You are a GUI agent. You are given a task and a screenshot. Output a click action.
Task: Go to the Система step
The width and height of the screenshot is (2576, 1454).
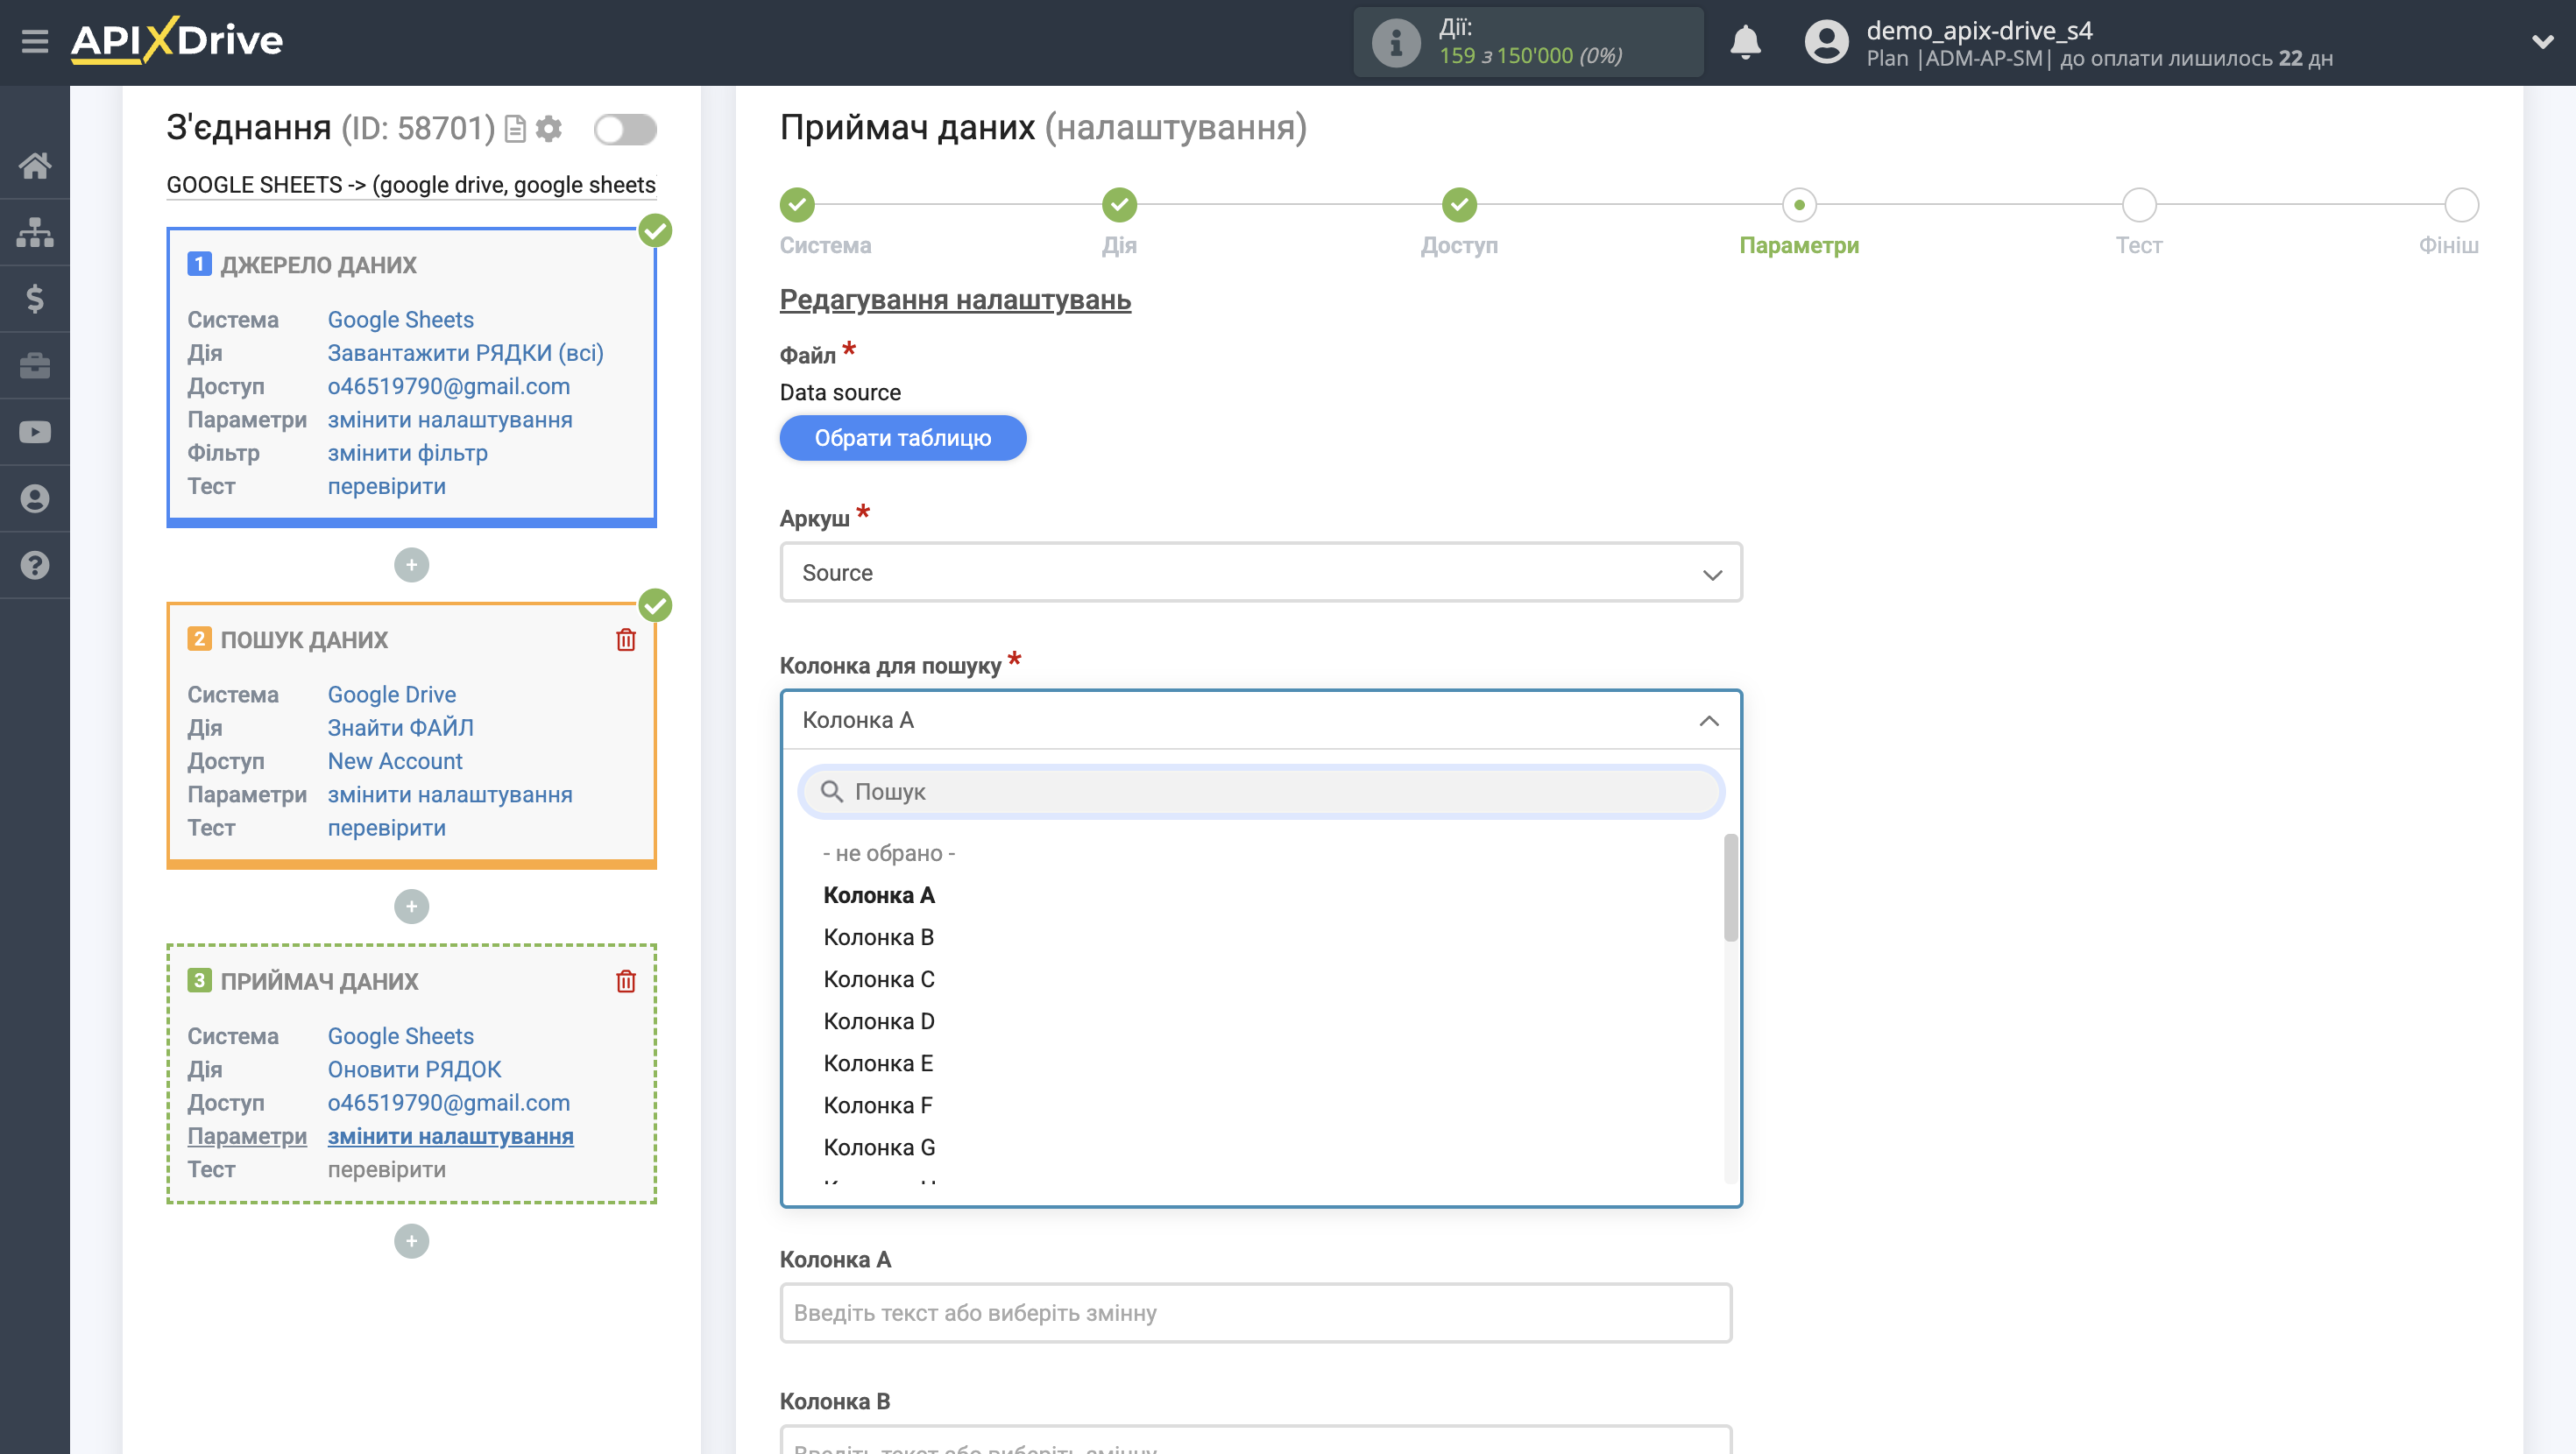click(x=797, y=205)
